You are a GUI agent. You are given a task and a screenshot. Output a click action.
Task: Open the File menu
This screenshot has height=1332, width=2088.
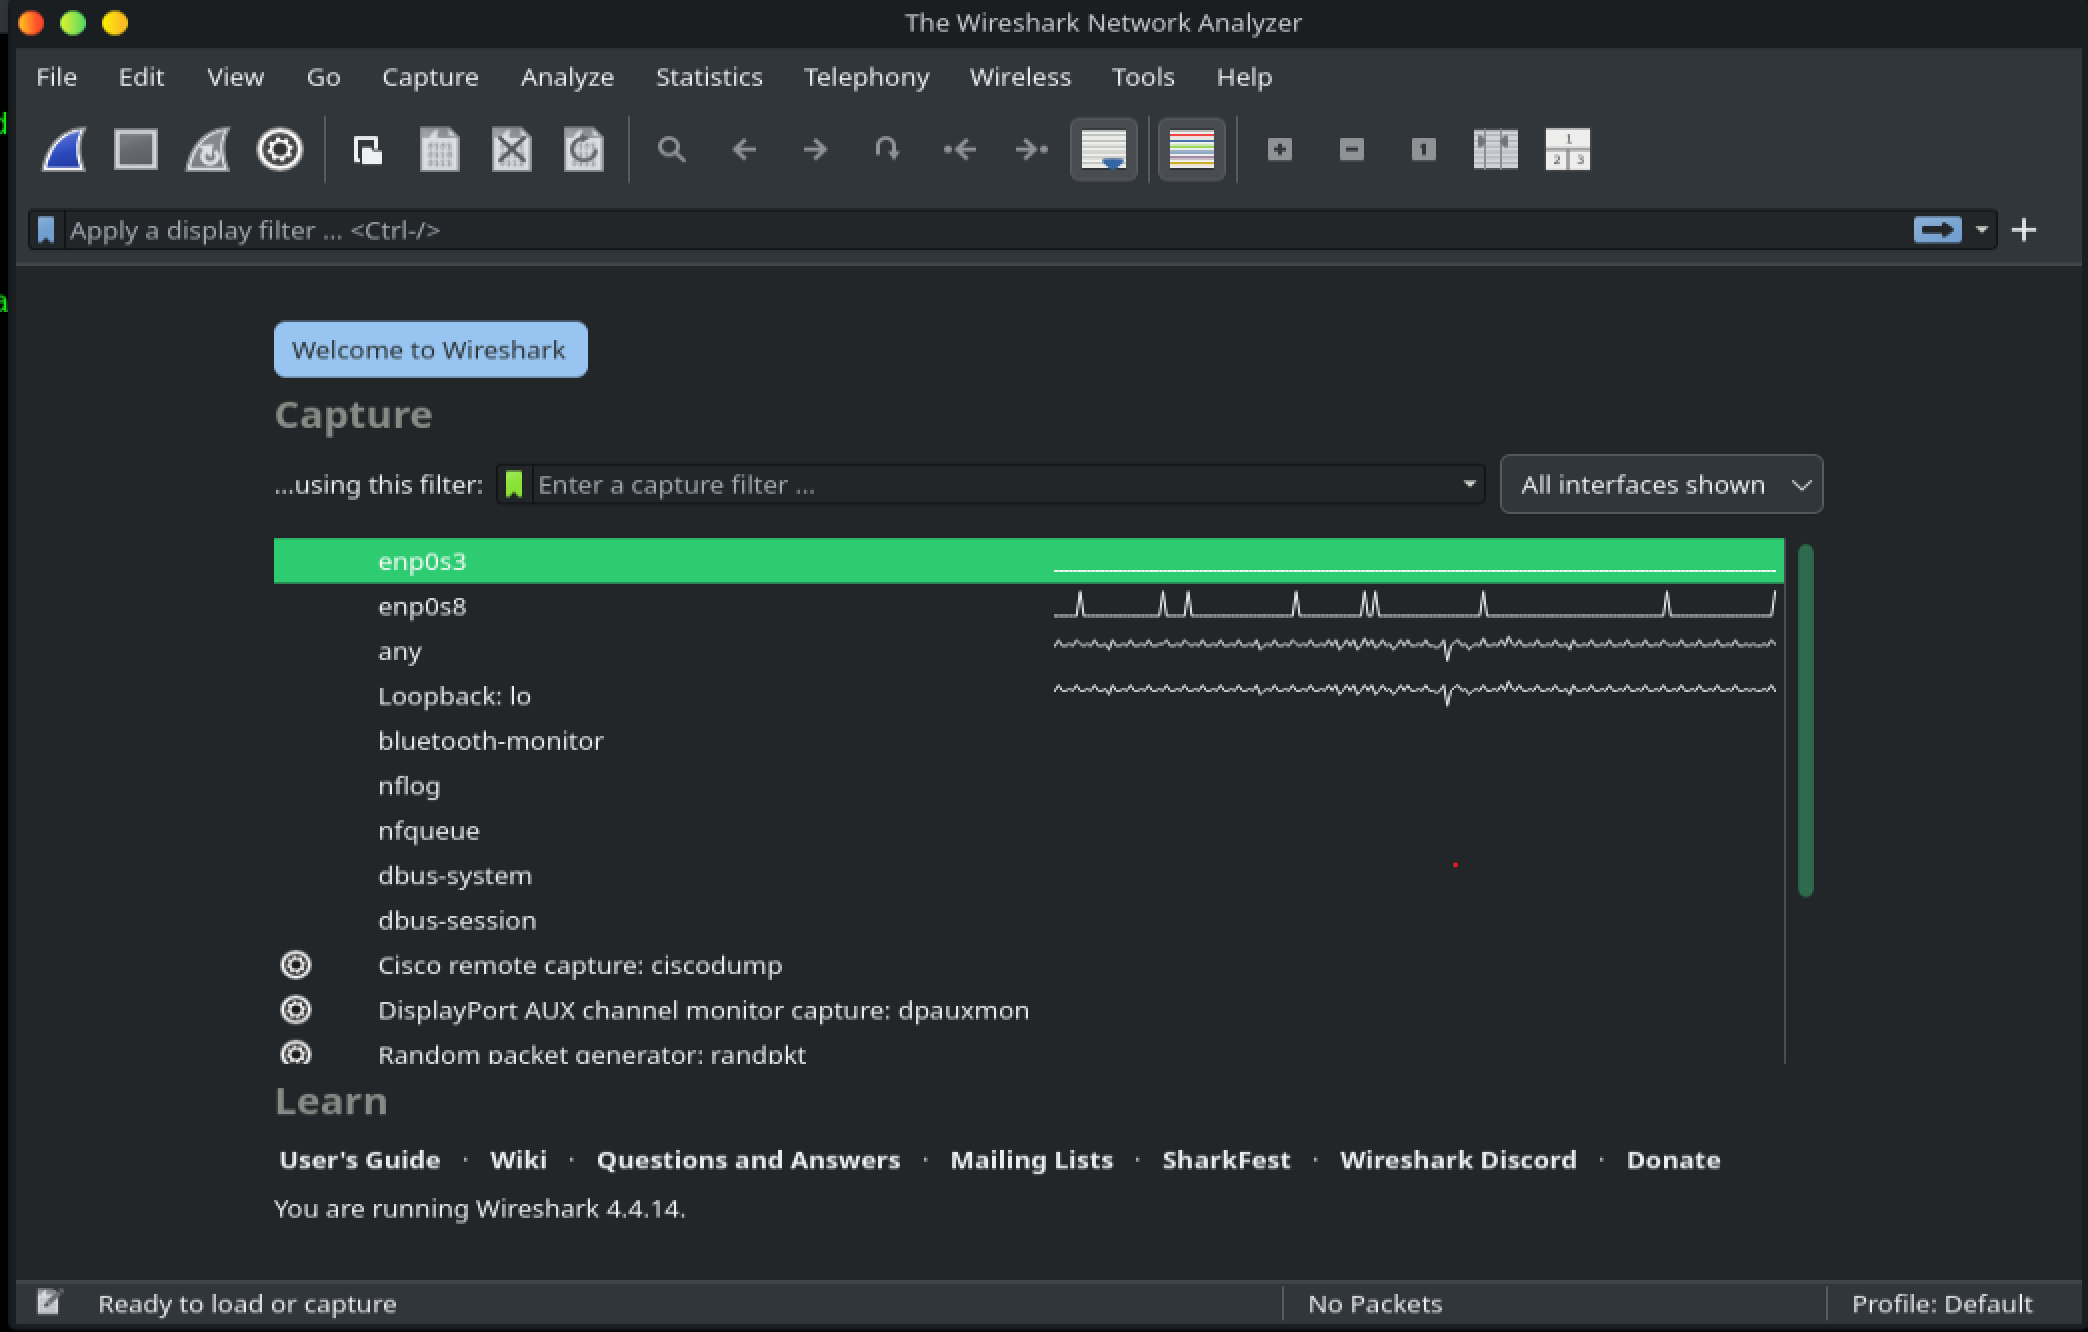pos(56,77)
